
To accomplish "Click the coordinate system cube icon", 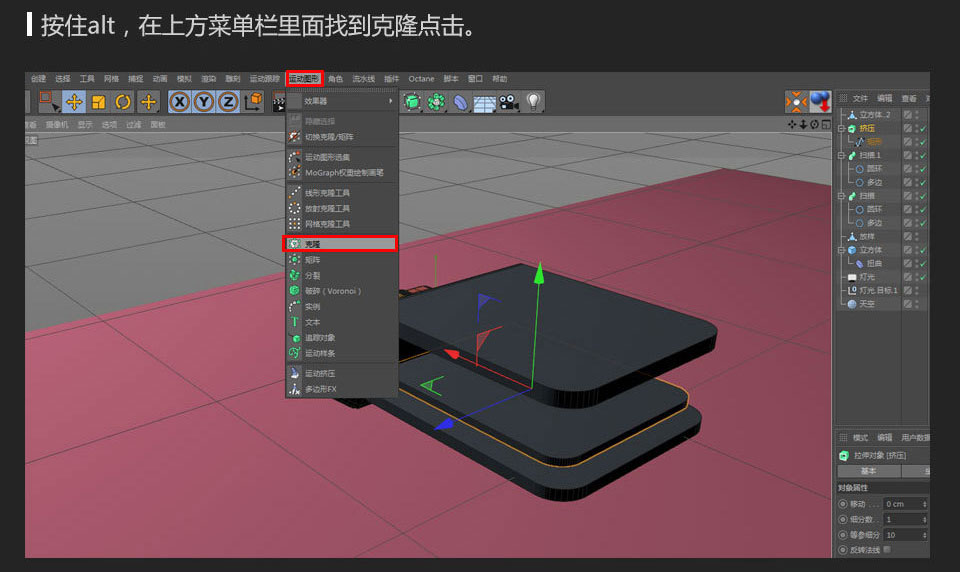I will pyautogui.click(x=253, y=102).
